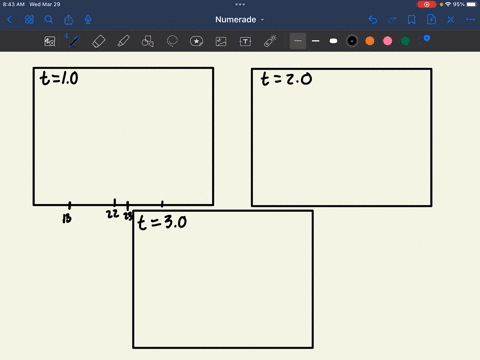Go back using the back arrow
This screenshot has width=480, height=360.
(x=10, y=20)
